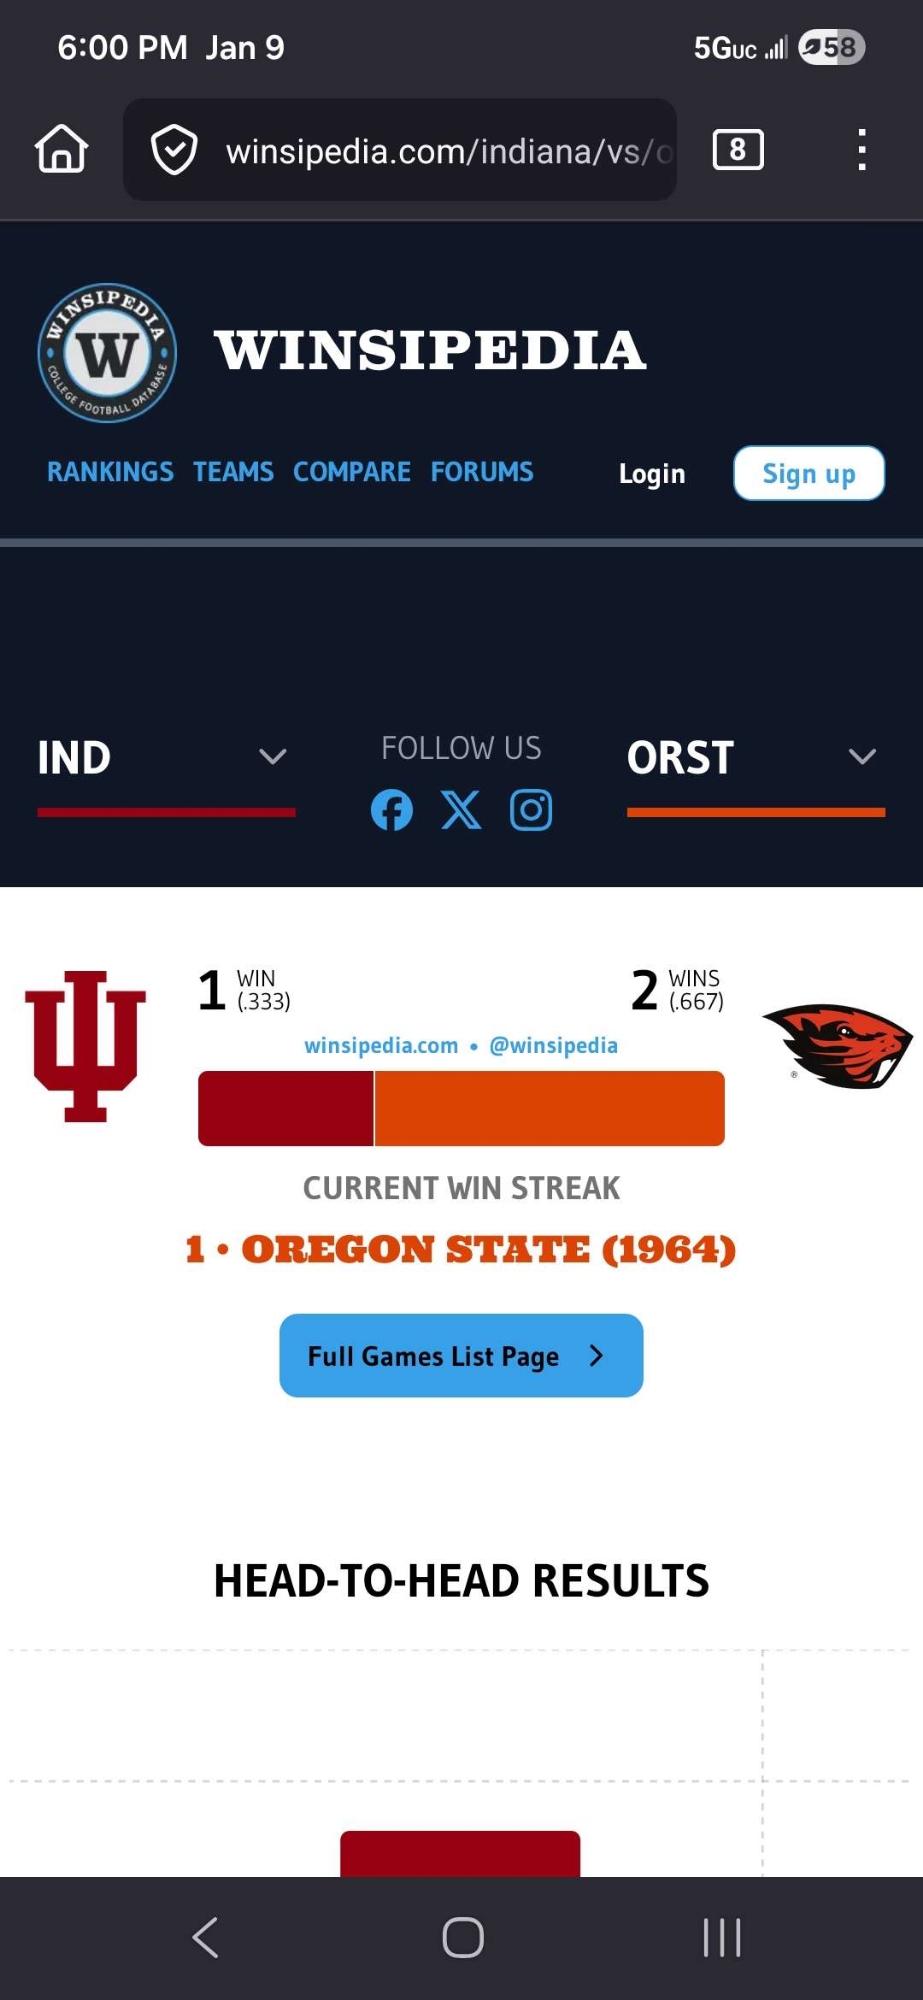Open the browser three-dot menu
Viewport: 923px width, 2000px height.
861,150
